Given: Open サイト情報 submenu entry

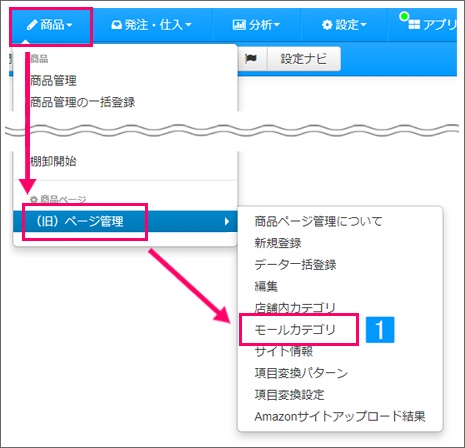Looking at the screenshot, I should click(x=284, y=351).
